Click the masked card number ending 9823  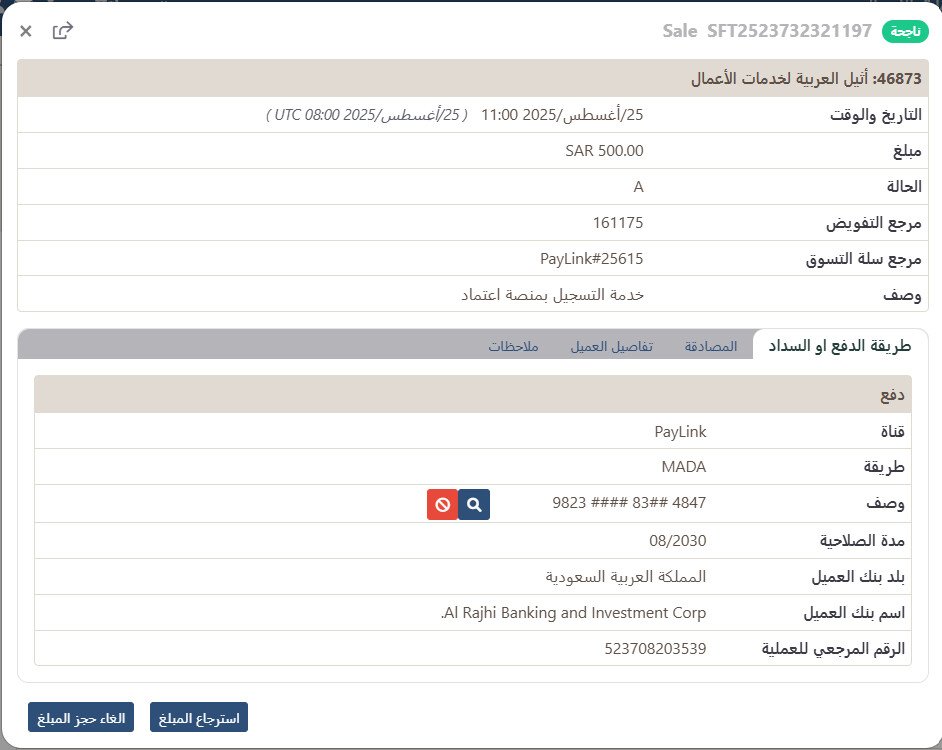tap(629, 504)
